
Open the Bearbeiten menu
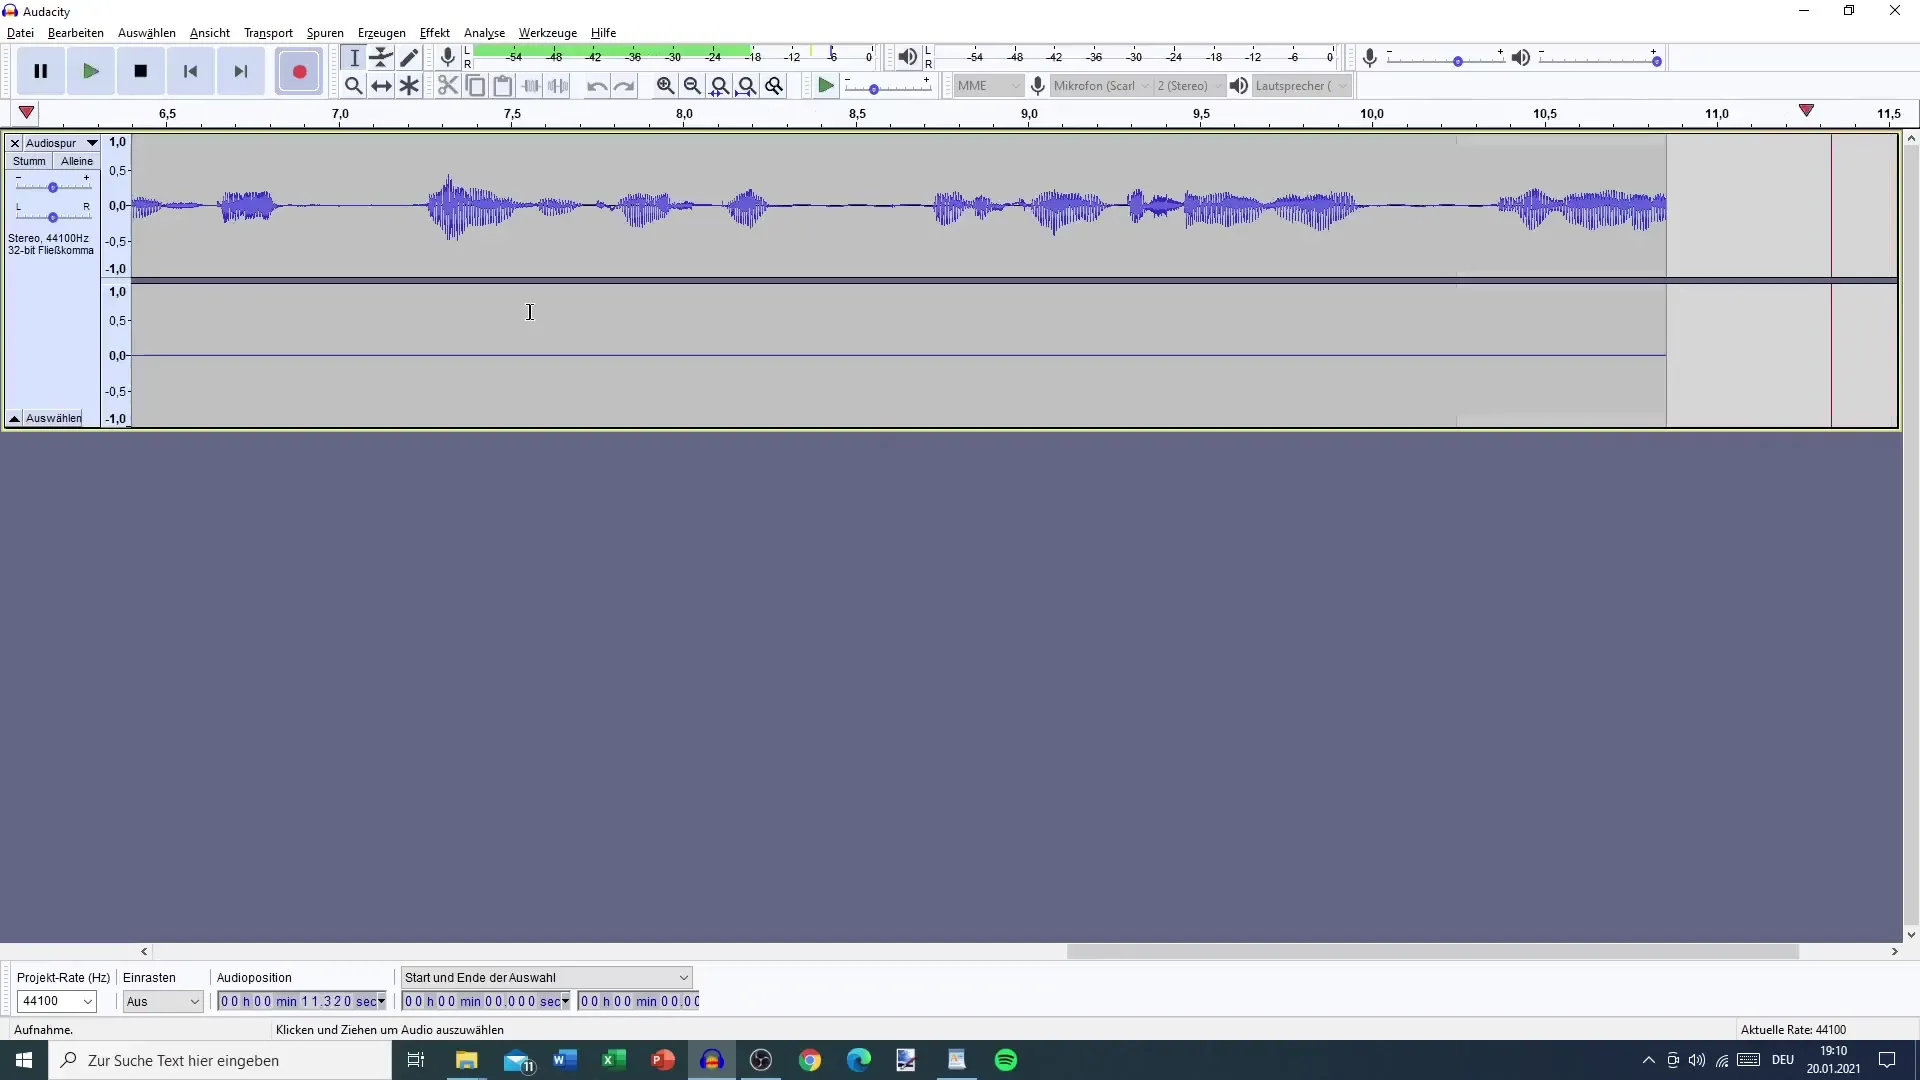click(76, 33)
